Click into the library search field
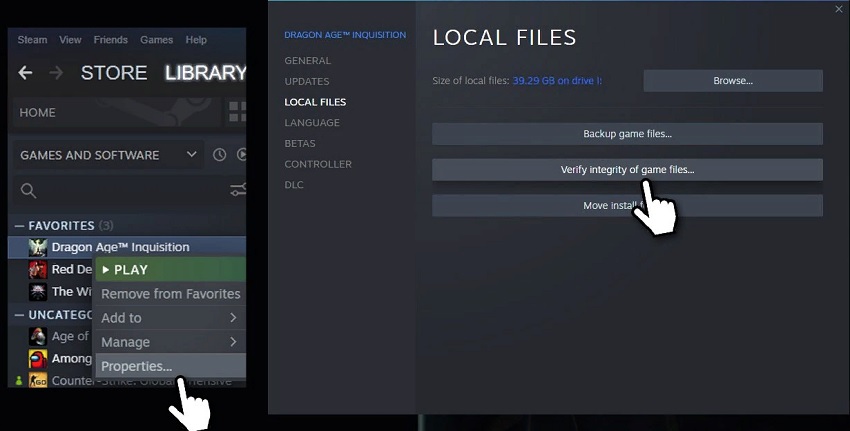 coord(127,190)
